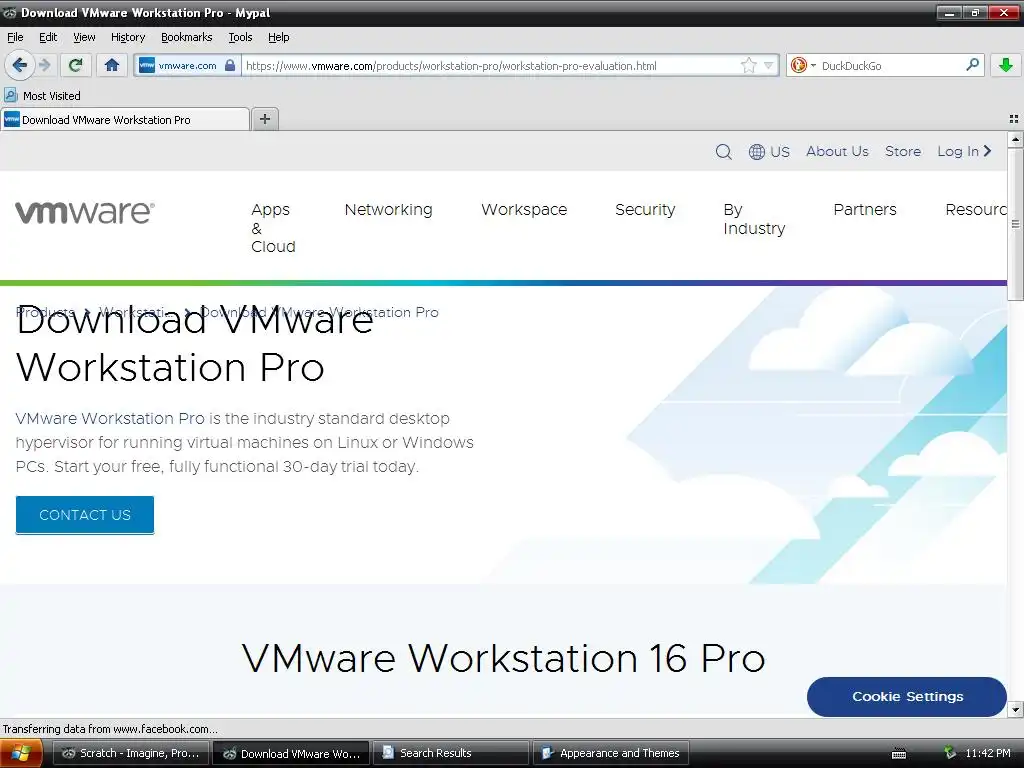This screenshot has width=1024, height=768.
Task: Open the History menu
Action: tap(128, 37)
